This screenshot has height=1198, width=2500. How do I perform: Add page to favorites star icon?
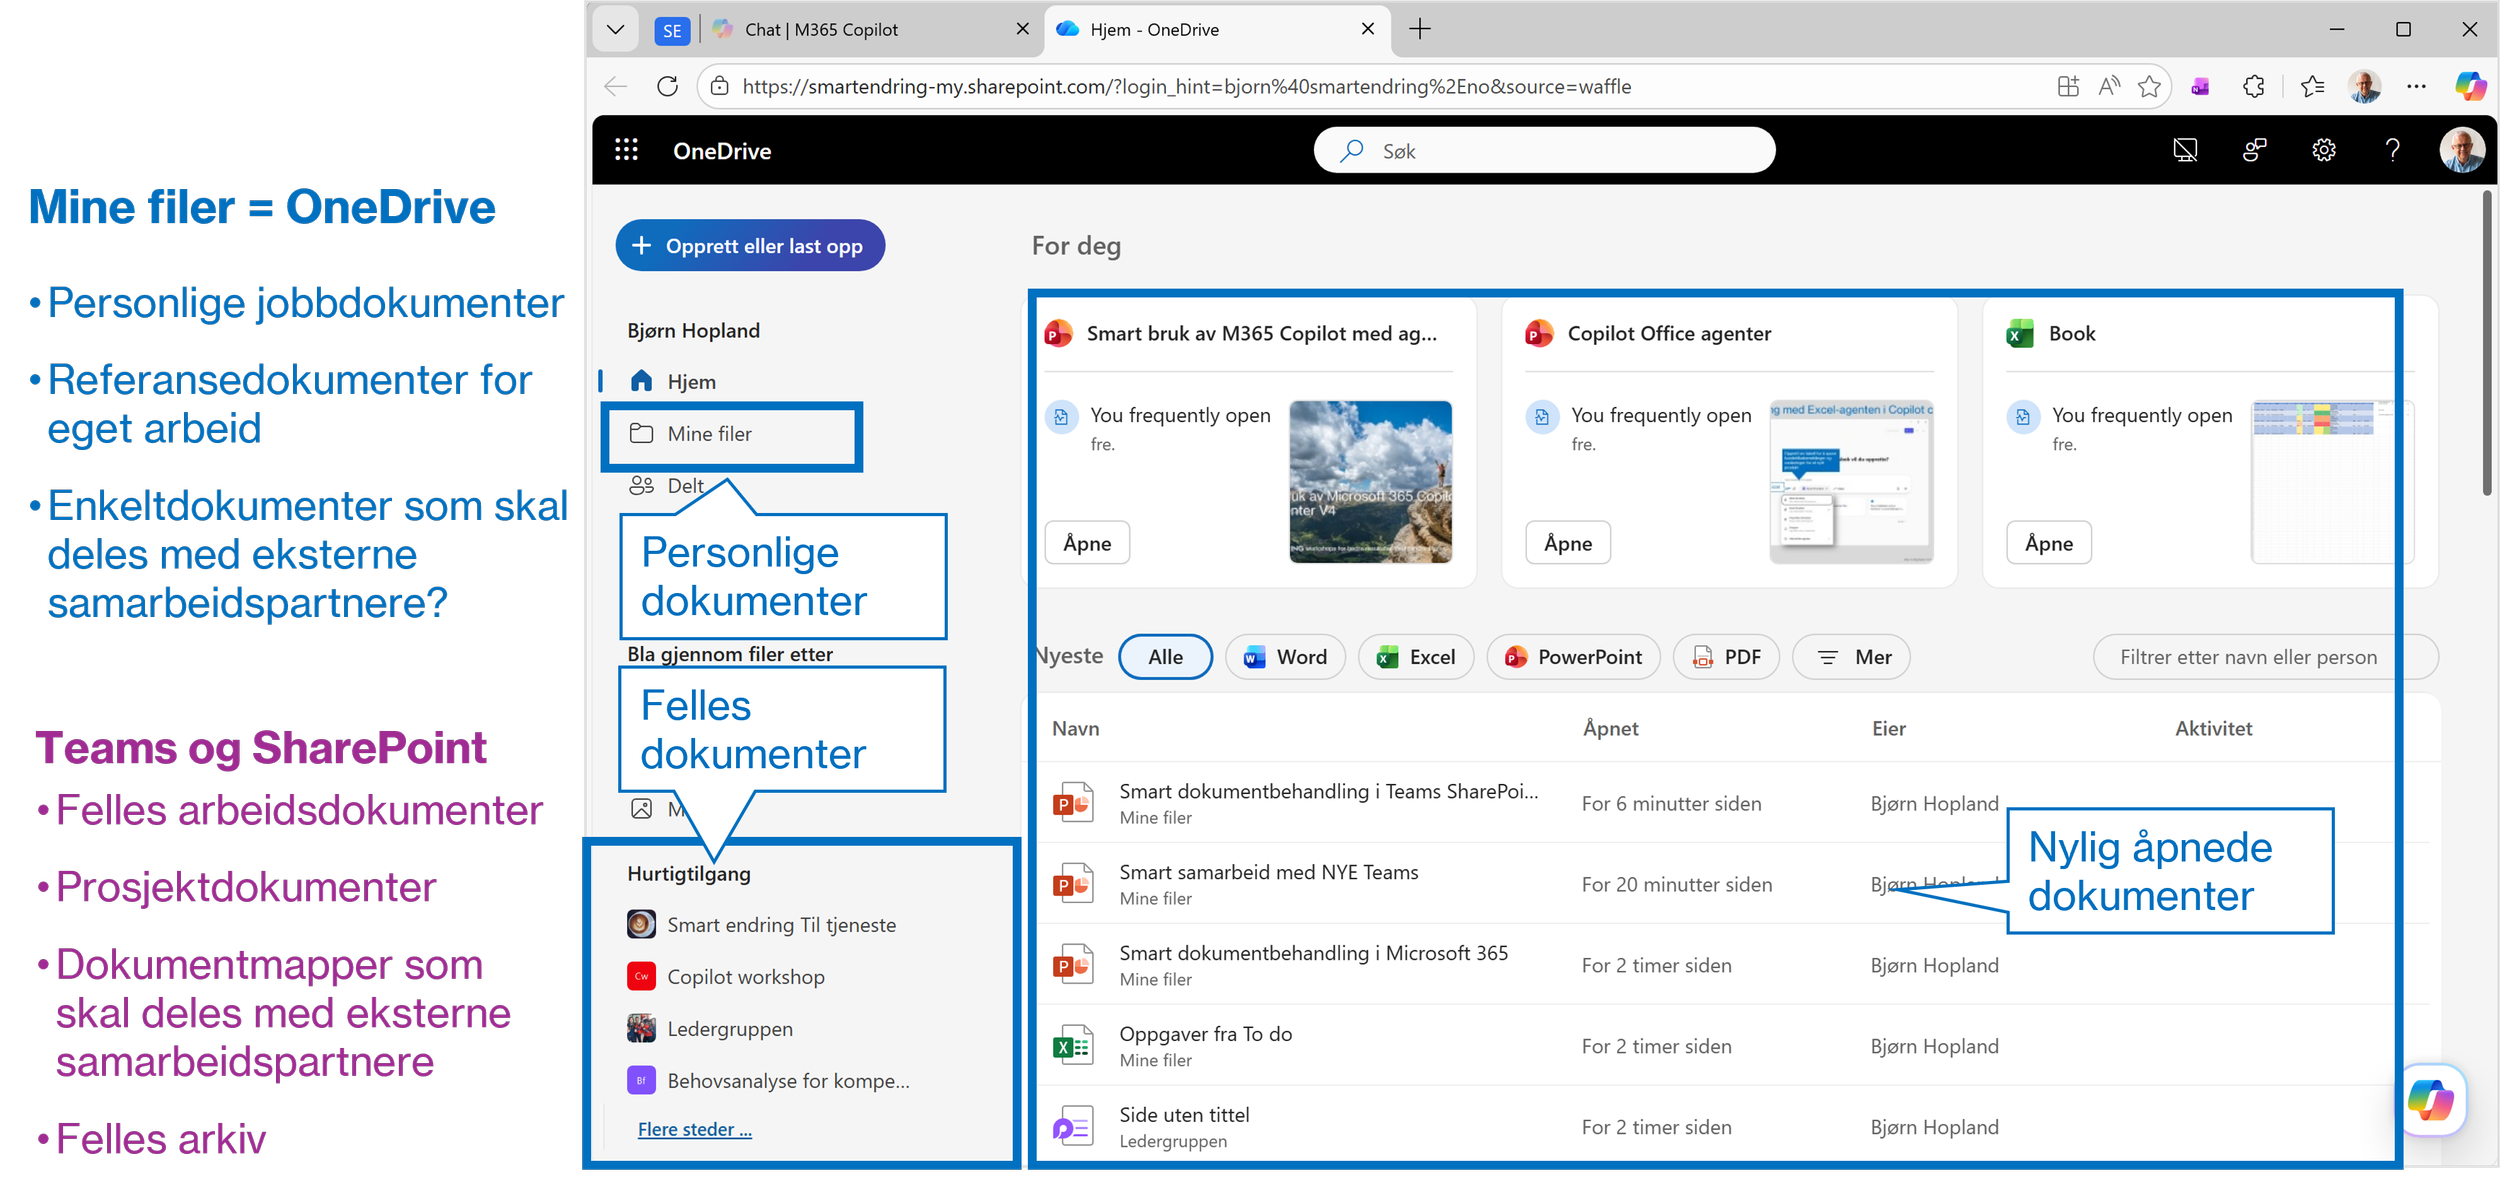pyautogui.click(x=2149, y=87)
